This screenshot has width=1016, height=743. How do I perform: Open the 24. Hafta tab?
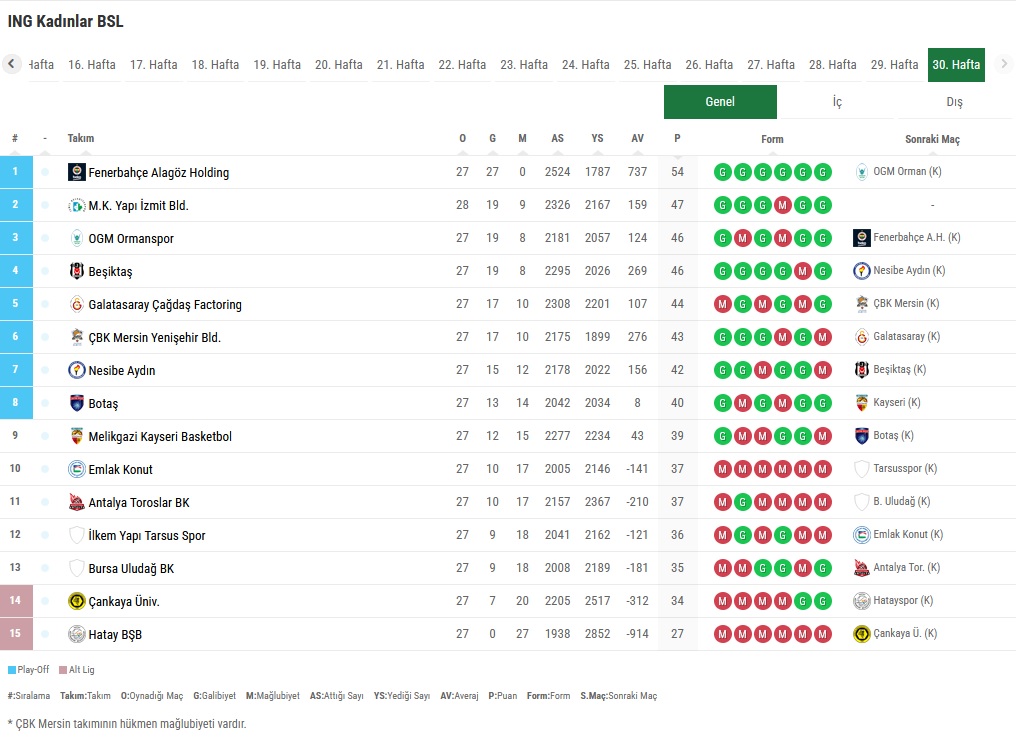(x=586, y=65)
